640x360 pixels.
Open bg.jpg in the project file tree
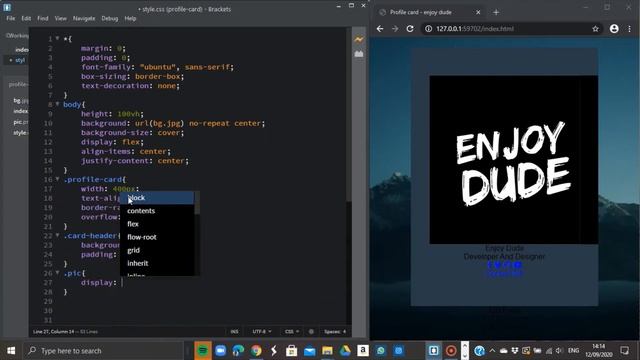pos(20,100)
